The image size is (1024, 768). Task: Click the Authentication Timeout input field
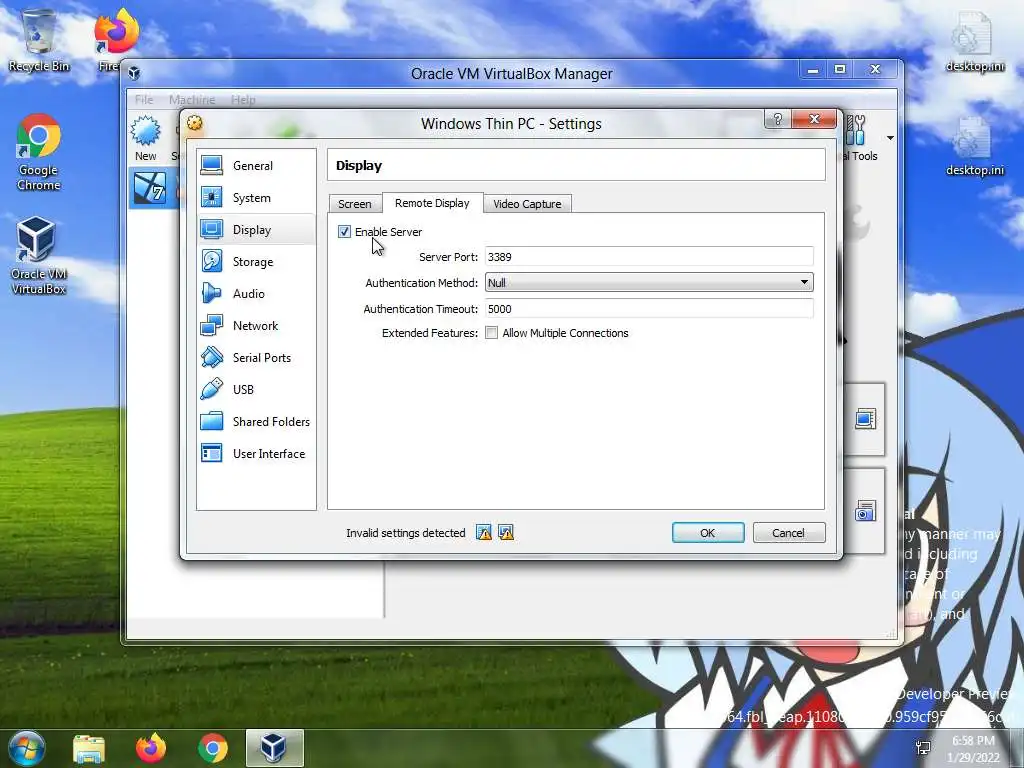click(649, 309)
